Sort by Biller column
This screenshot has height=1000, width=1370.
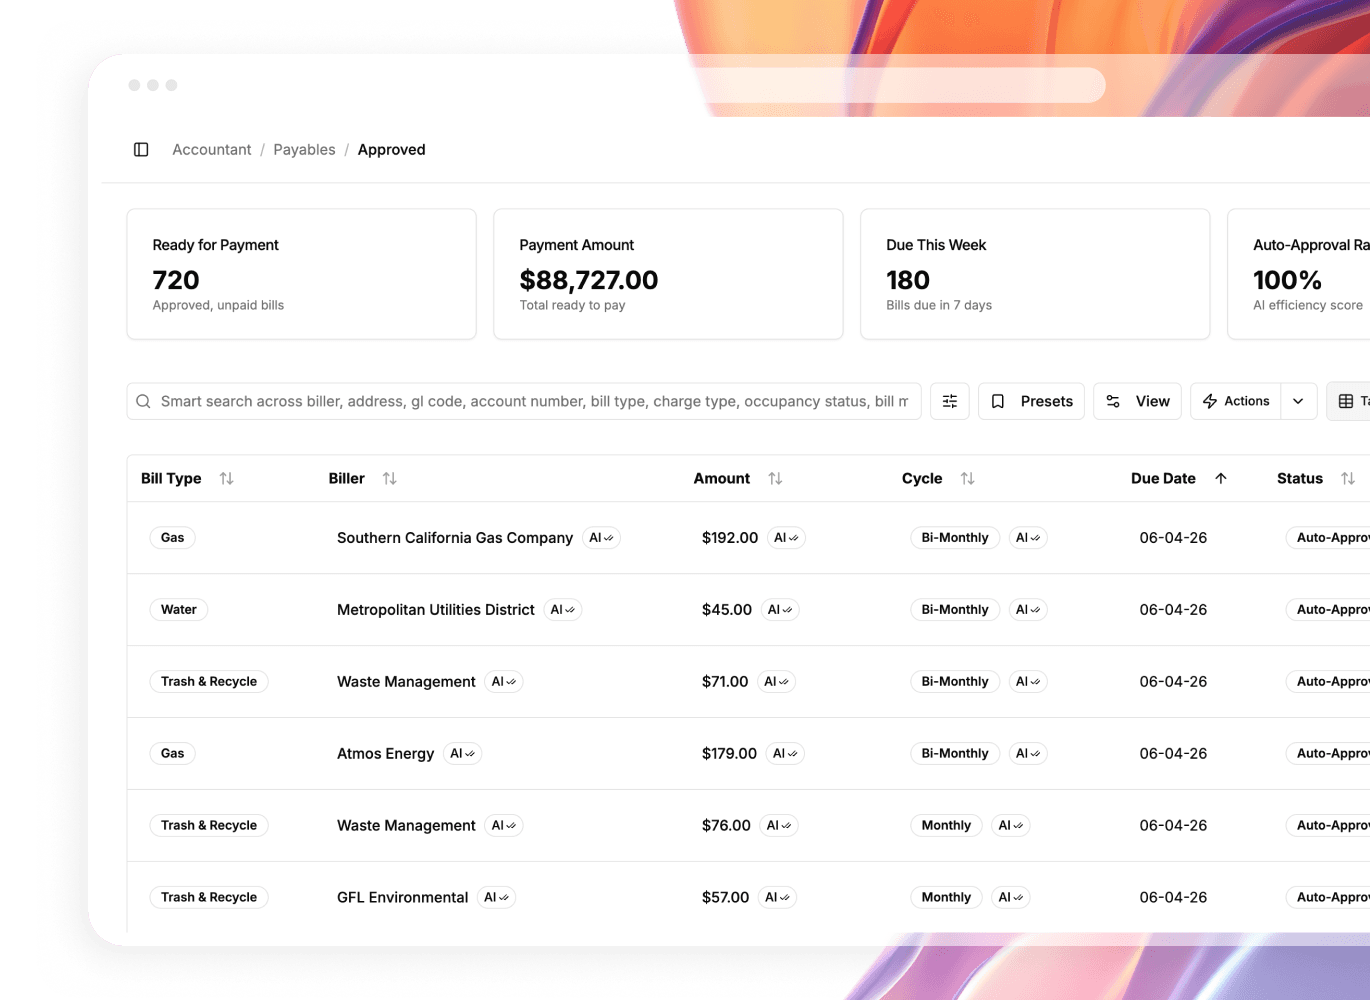[390, 479]
